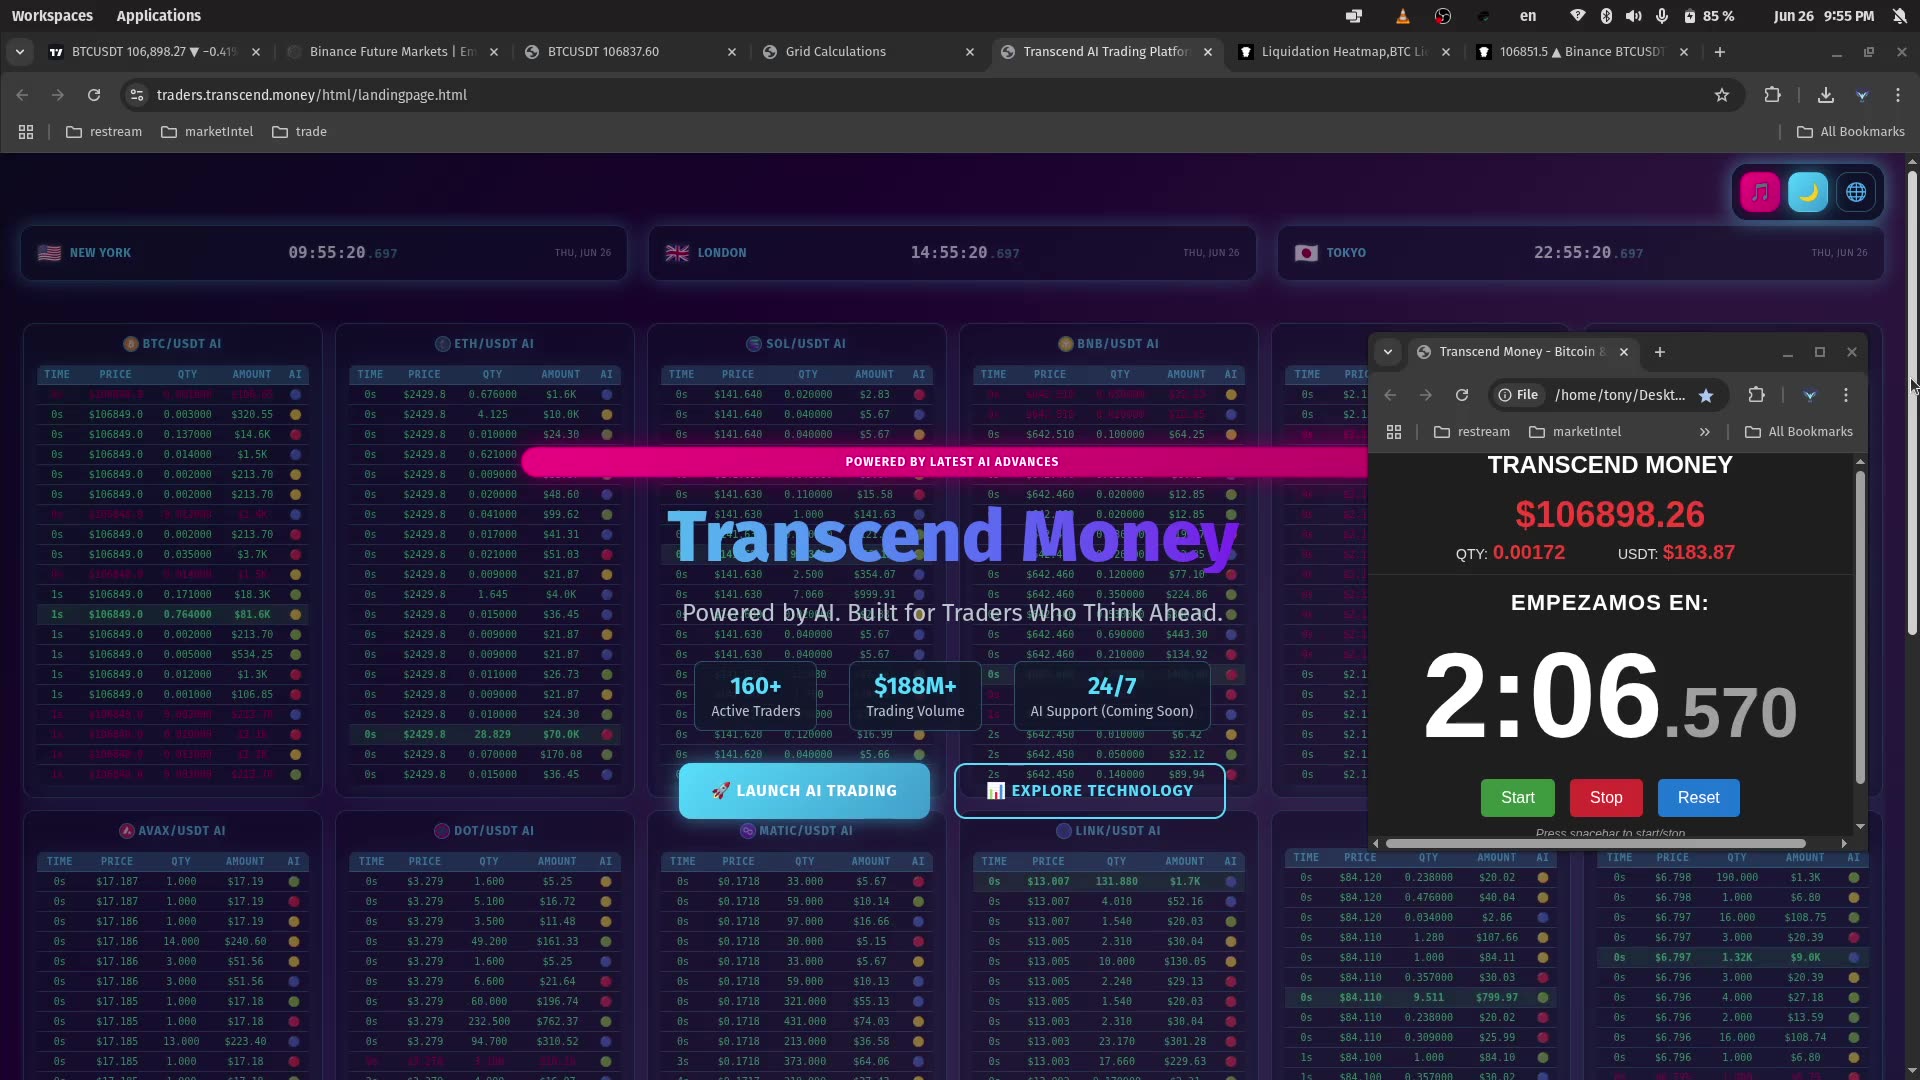
Task: Click the Explore Technology button
Action: click(1090, 791)
